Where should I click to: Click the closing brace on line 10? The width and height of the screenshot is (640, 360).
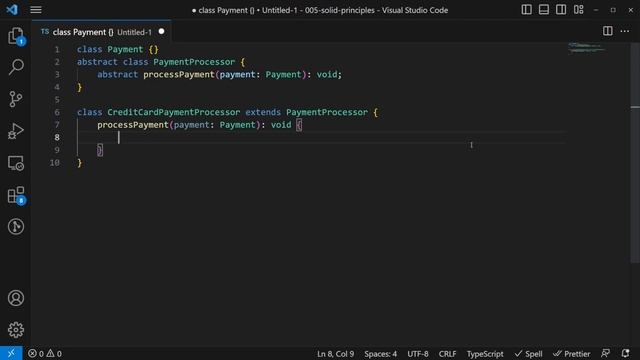click(x=80, y=163)
